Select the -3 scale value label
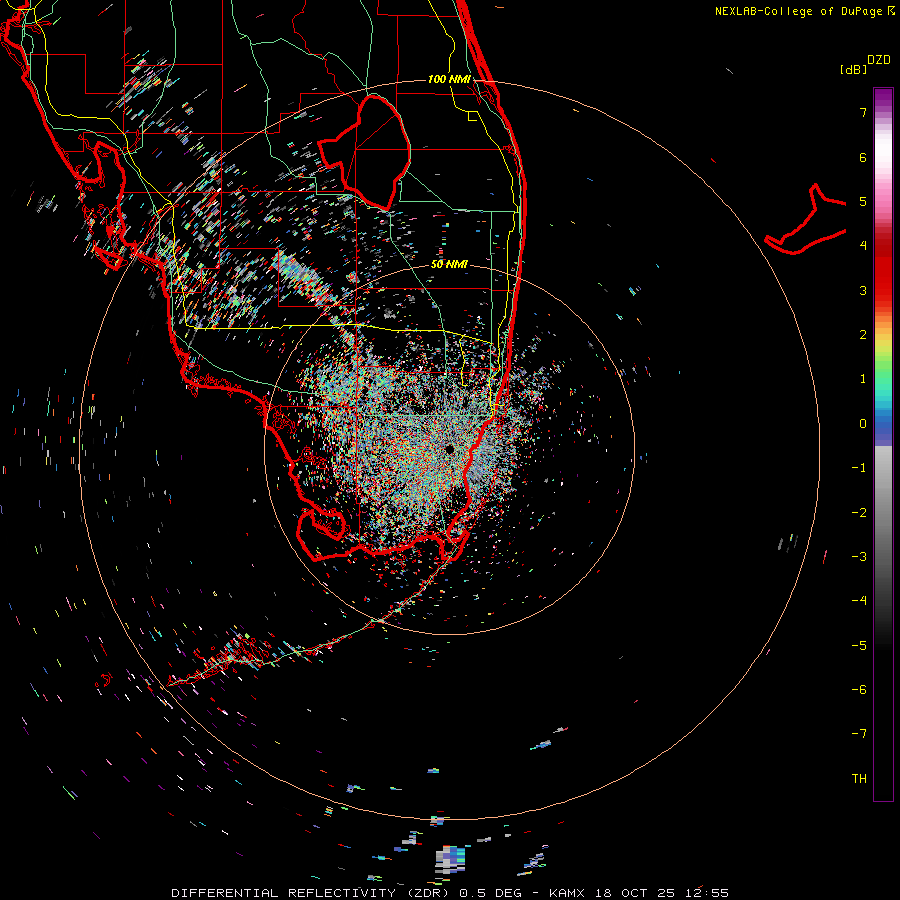The height and width of the screenshot is (900, 900). (x=859, y=557)
